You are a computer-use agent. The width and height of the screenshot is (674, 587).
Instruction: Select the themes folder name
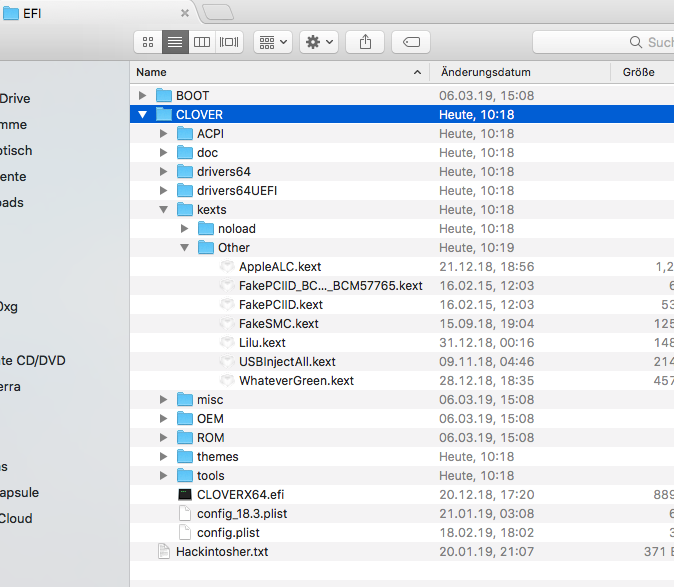click(x=218, y=456)
